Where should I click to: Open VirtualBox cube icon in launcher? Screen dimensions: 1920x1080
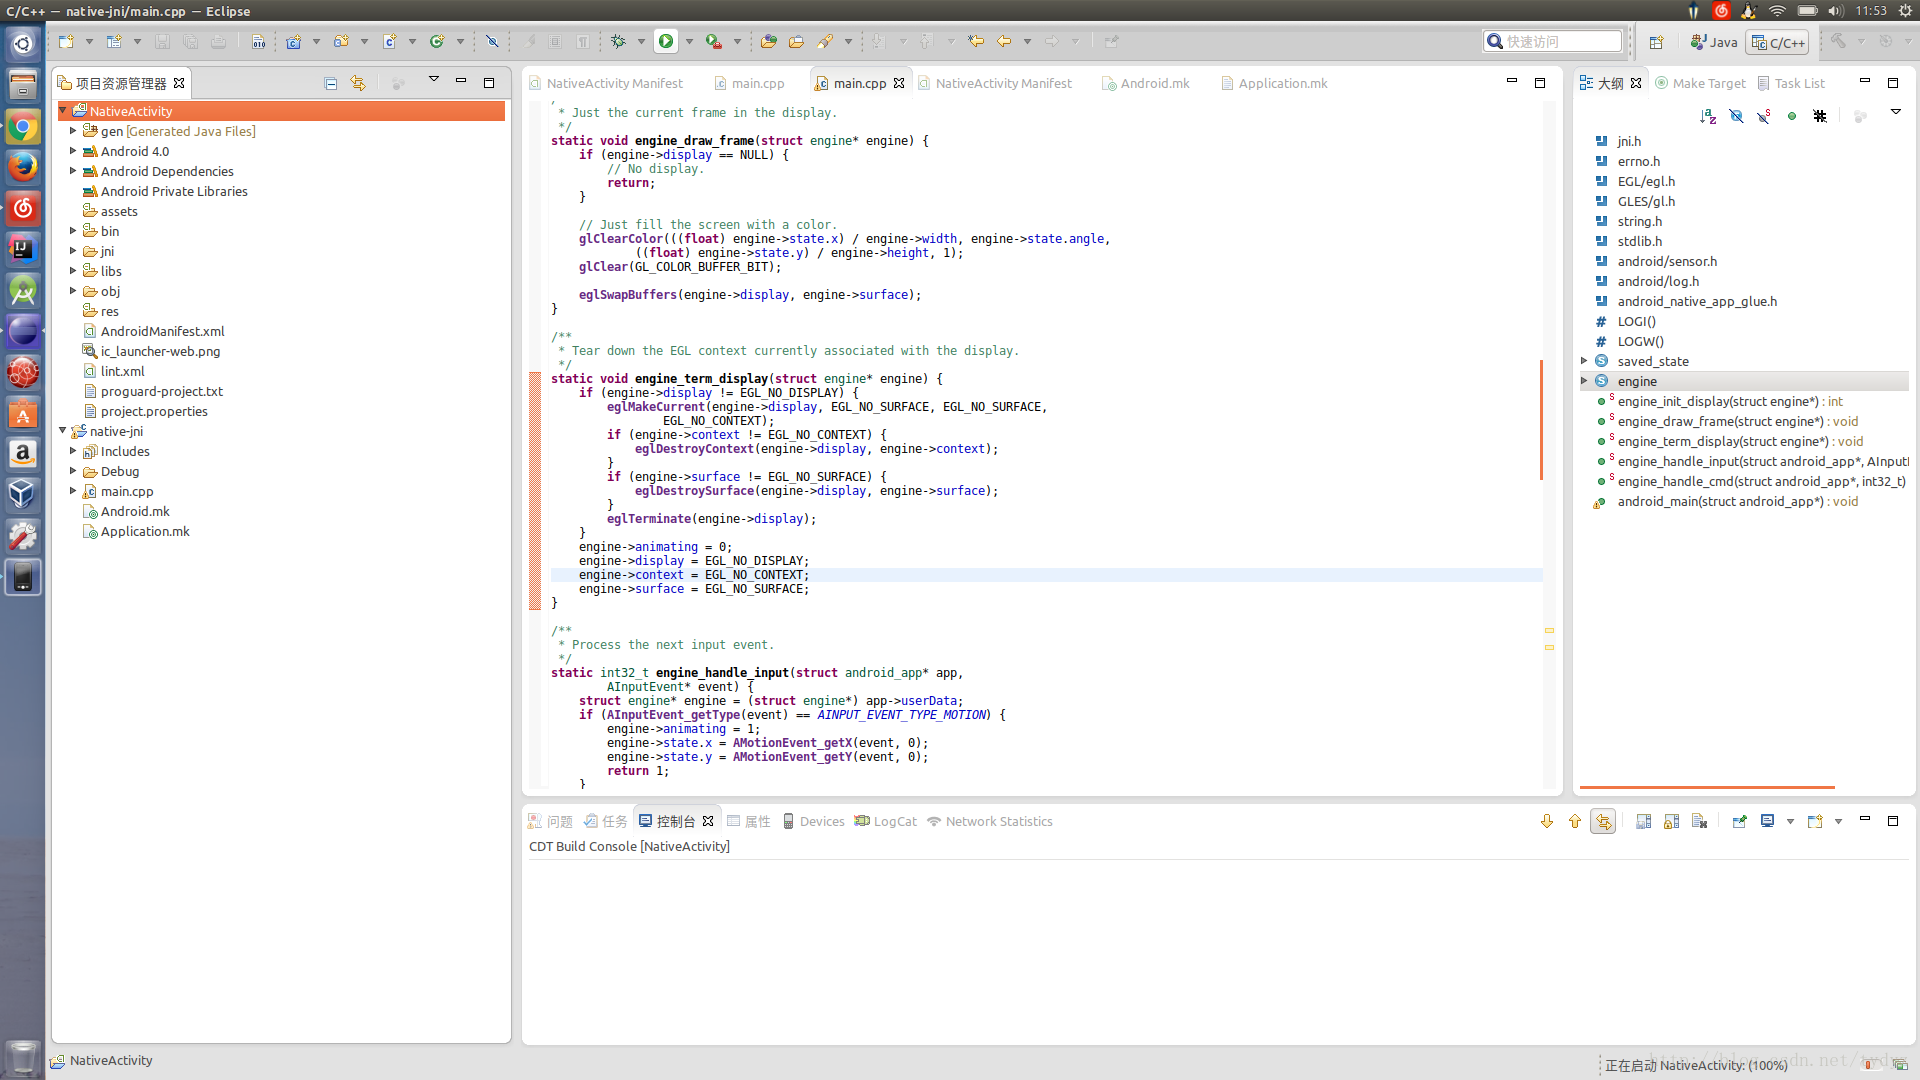(23, 495)
